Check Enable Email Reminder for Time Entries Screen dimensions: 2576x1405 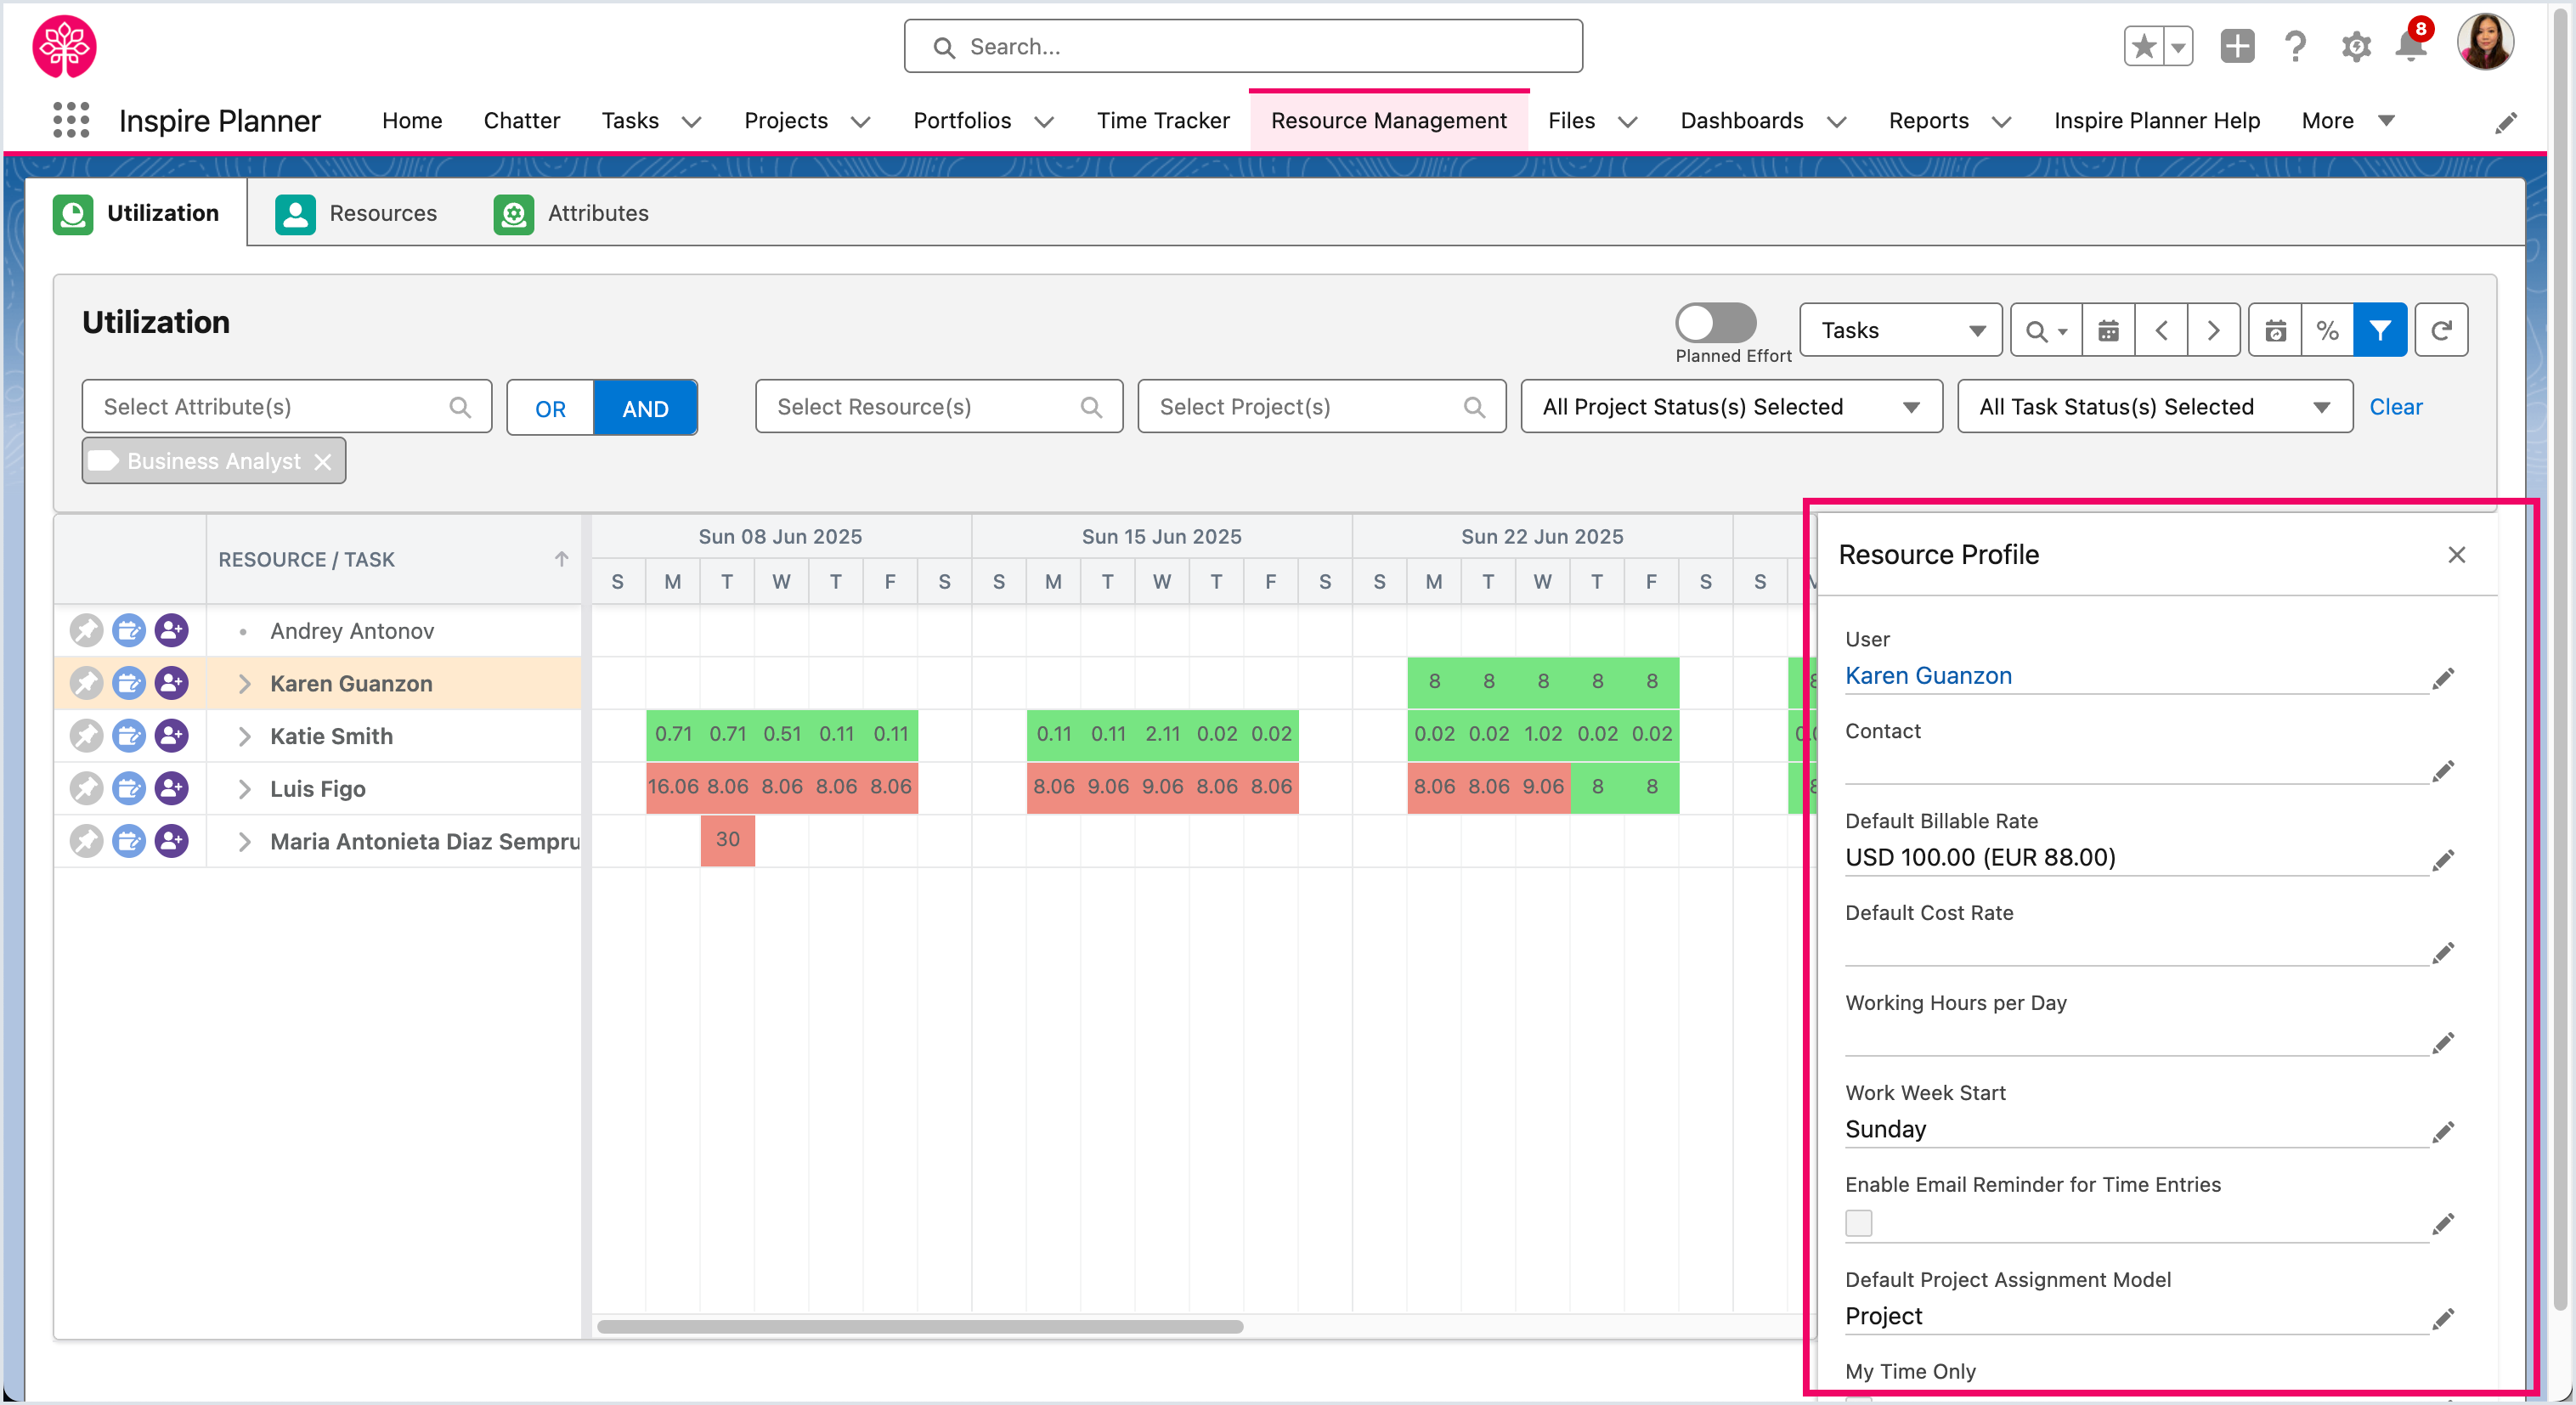1858,1223
